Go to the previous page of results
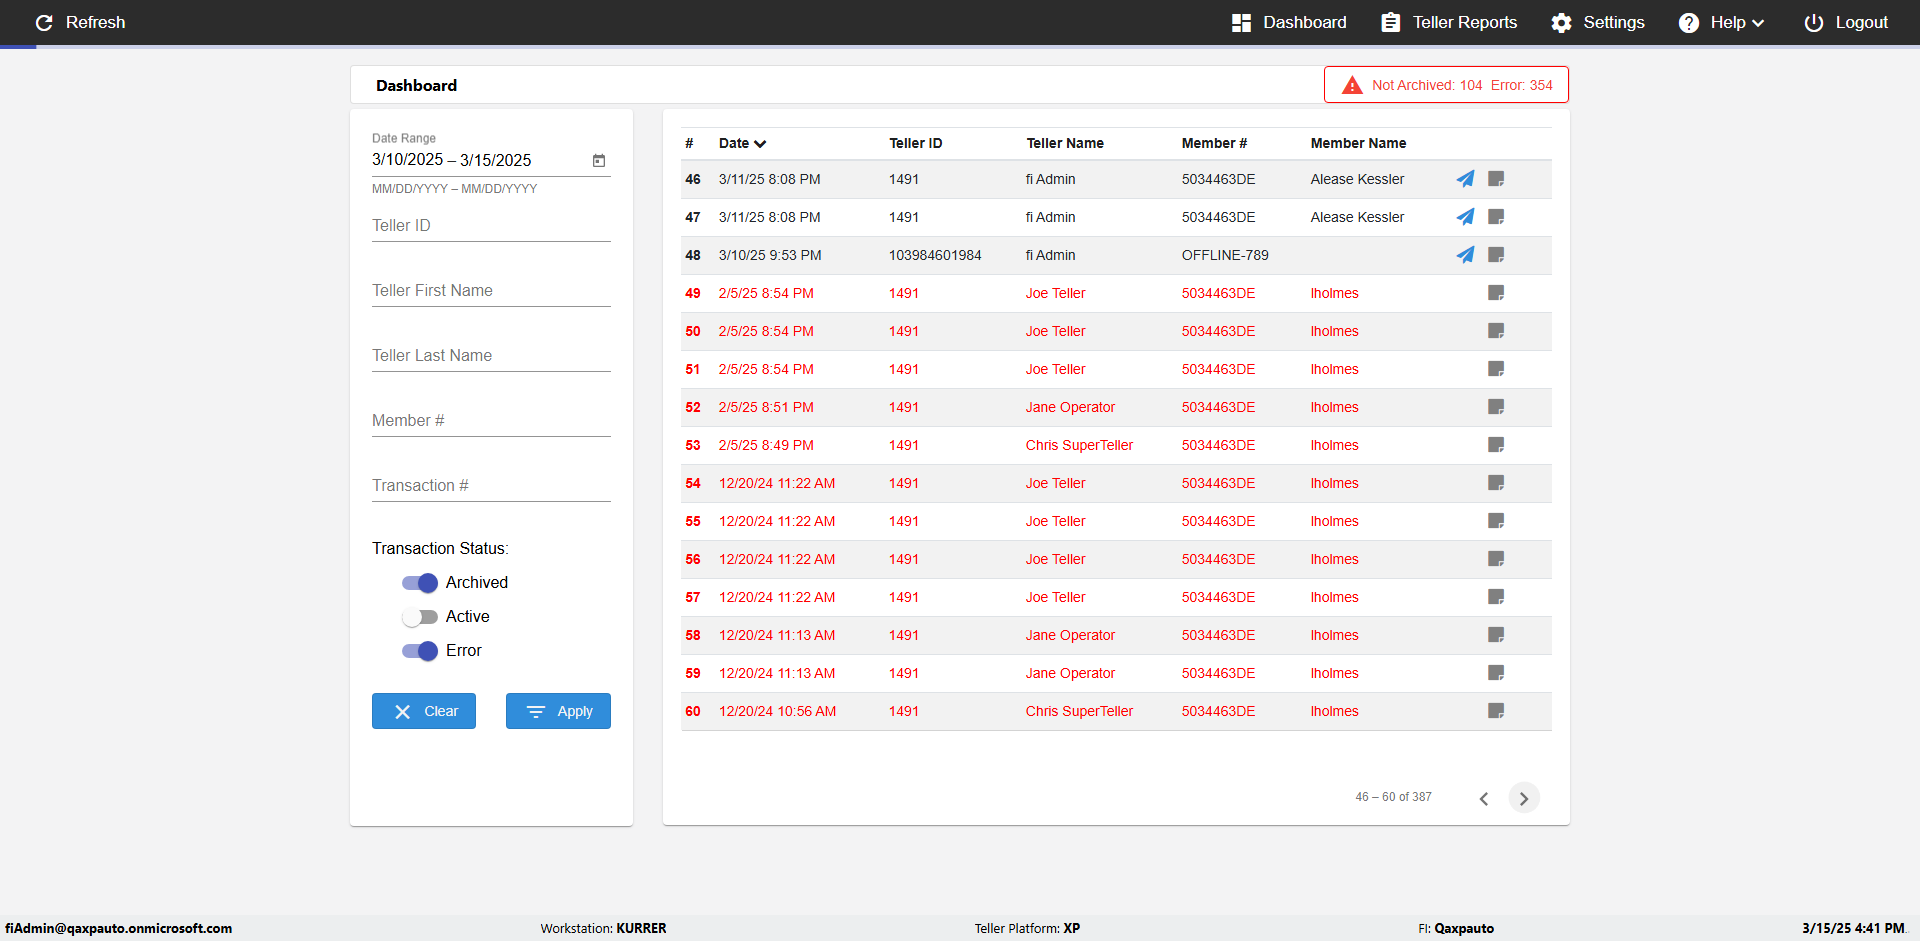Viewport: 1920px width, 941px height. coord(1484,798)
